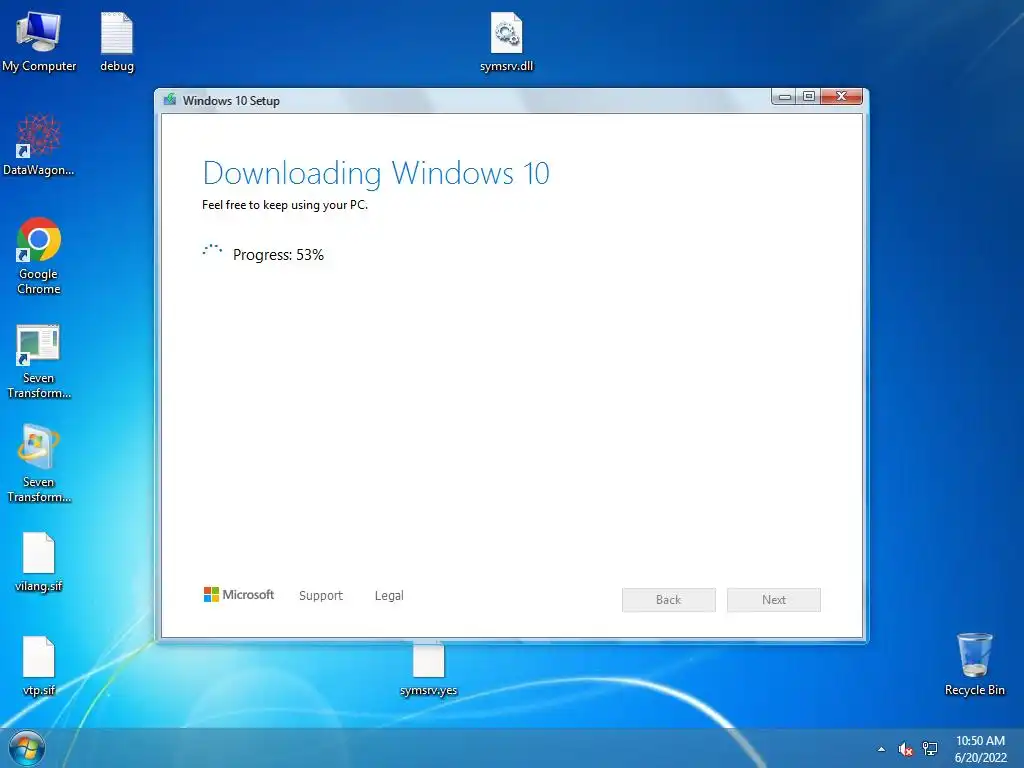The image size is (1024, 768).
Task: Launch DataWagon shortcut icon
Action: tap(39, 145)
